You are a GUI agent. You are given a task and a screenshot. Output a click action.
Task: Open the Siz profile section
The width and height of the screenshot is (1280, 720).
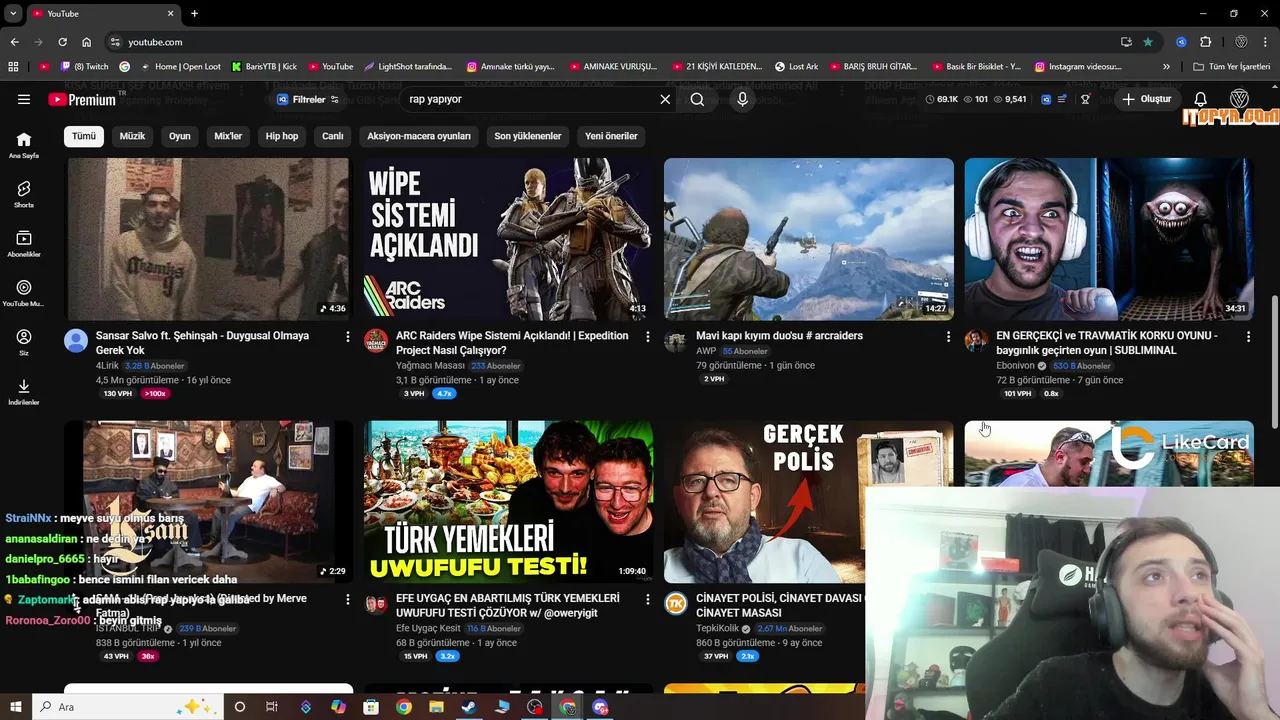pos(24,343)
